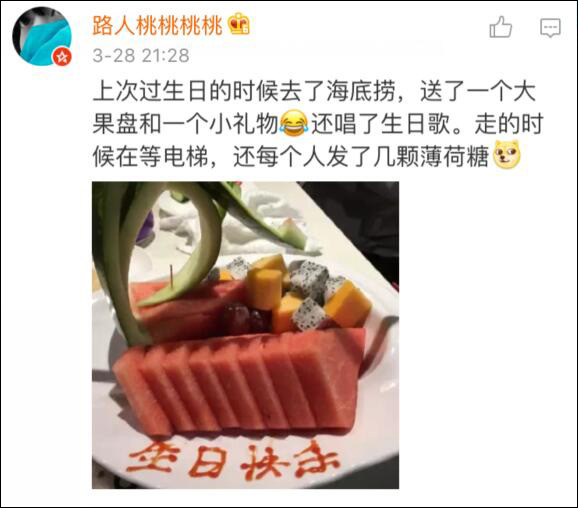Click the comment line starting with 上次过生日
This screenshot has width=578, height=508.
pos(314,91)
